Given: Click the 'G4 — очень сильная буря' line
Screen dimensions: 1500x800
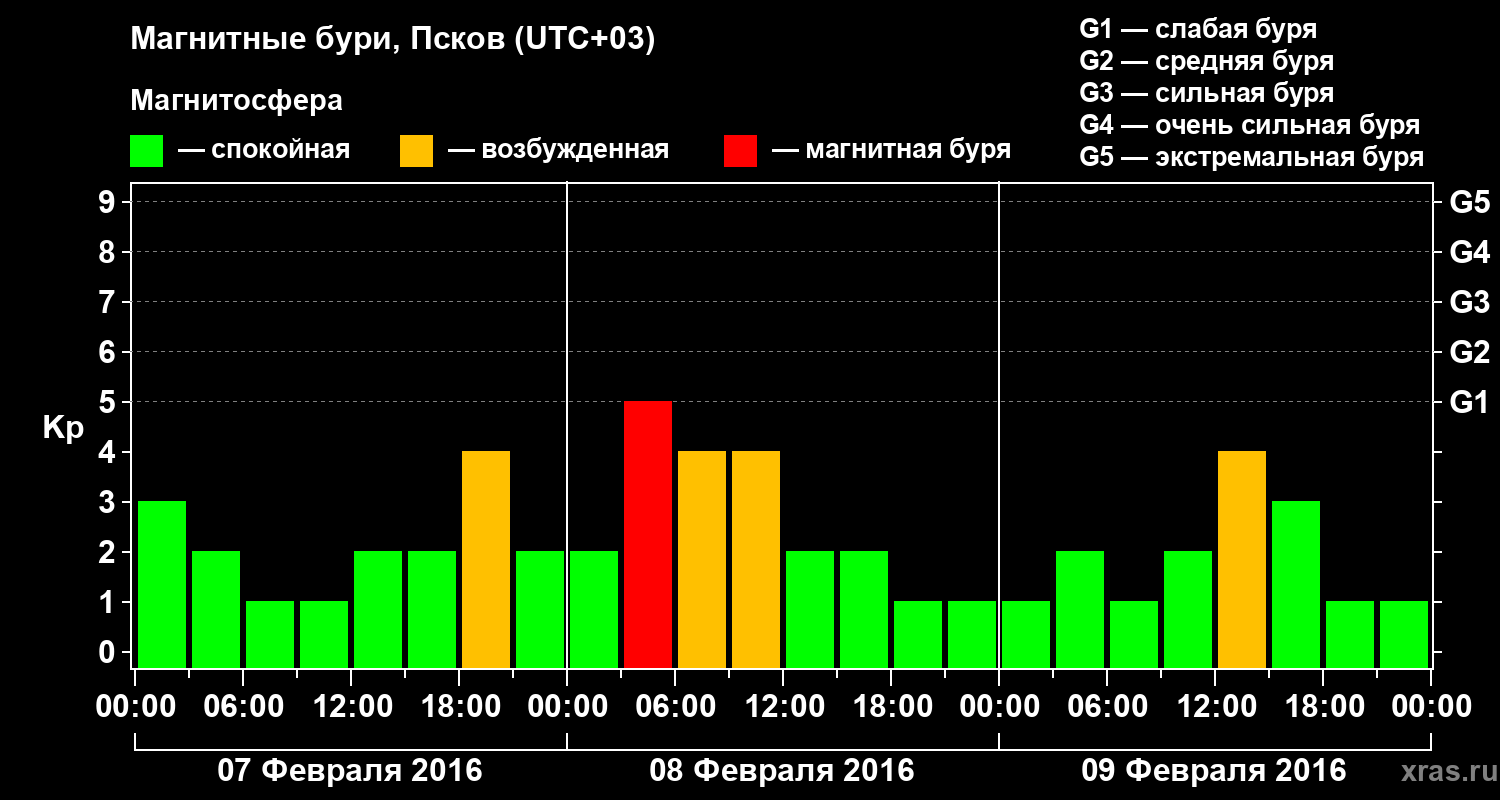Looking at the screenshot, I should [x=1249, y=125].
